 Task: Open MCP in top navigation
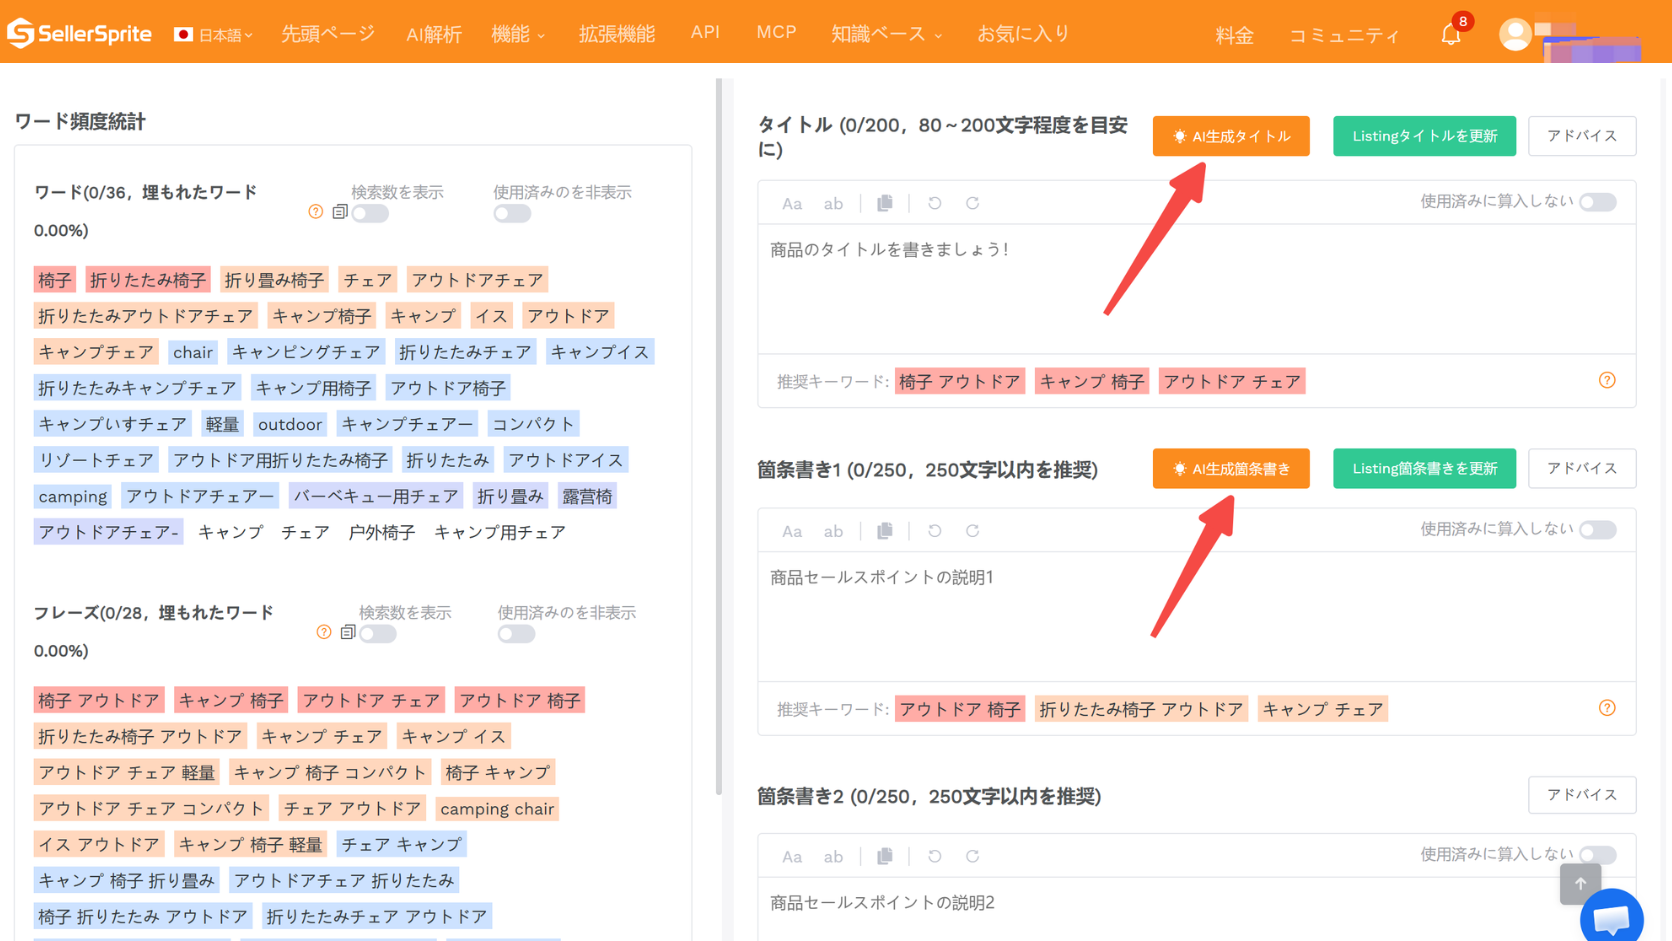pos(776,32)
